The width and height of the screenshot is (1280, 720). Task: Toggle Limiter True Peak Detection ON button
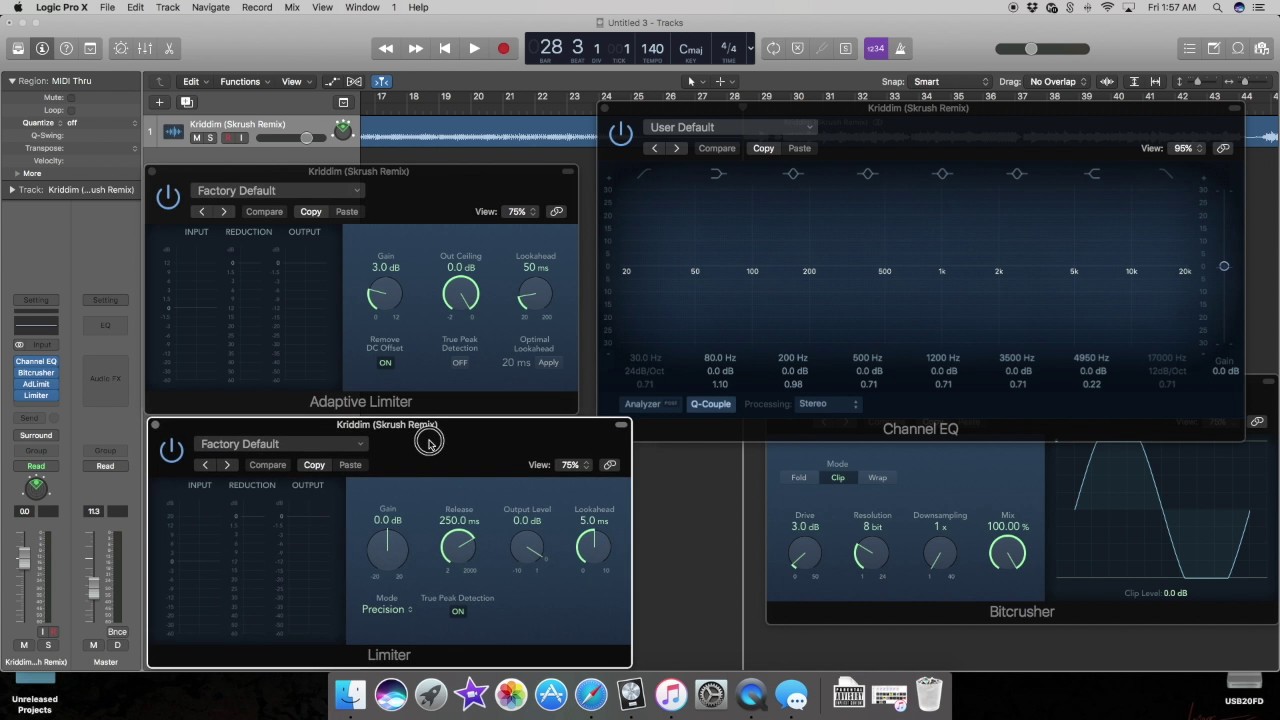point(458,611)
